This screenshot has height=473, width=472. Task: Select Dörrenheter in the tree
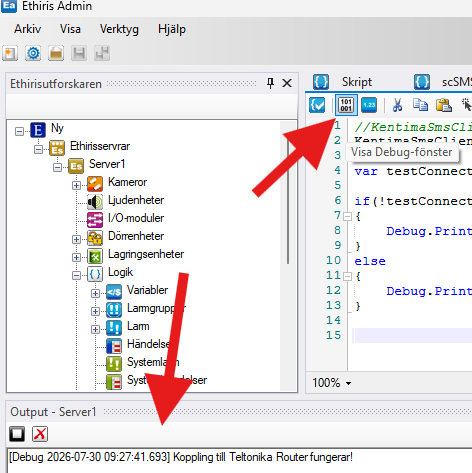[x=136, y=236]
